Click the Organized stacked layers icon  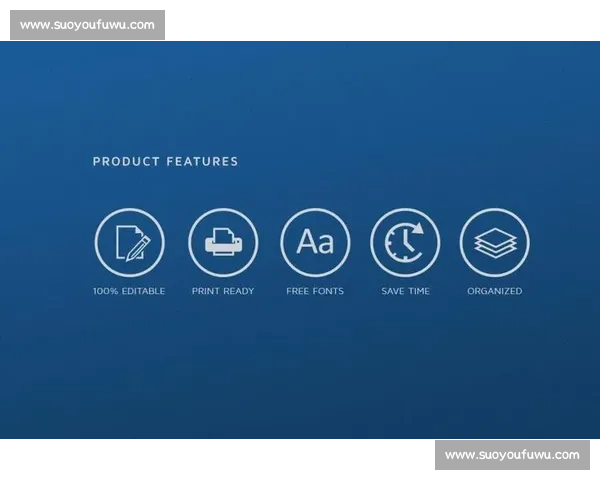pyautogui.click(x=495, y=243)
